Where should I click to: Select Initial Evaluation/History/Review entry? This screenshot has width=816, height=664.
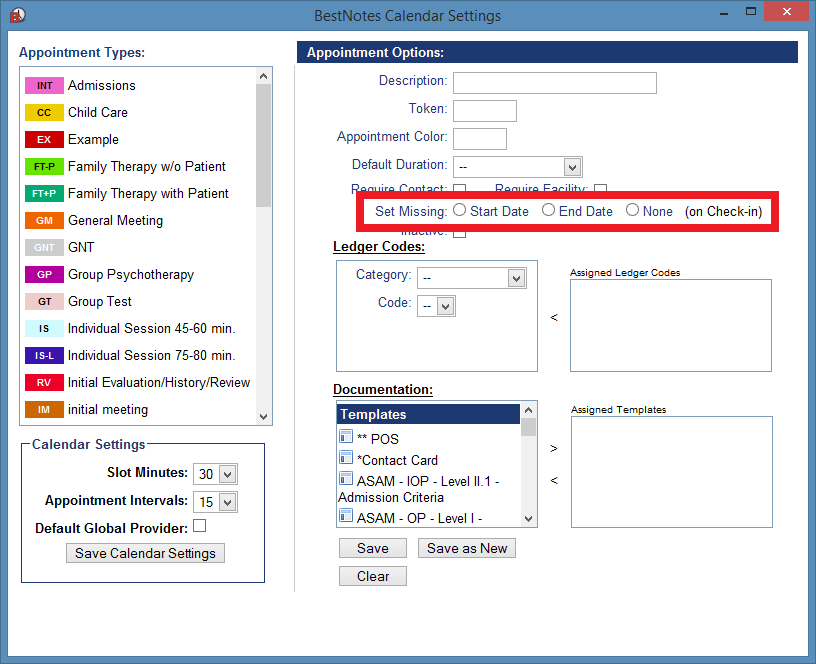(x=159, y=382)
